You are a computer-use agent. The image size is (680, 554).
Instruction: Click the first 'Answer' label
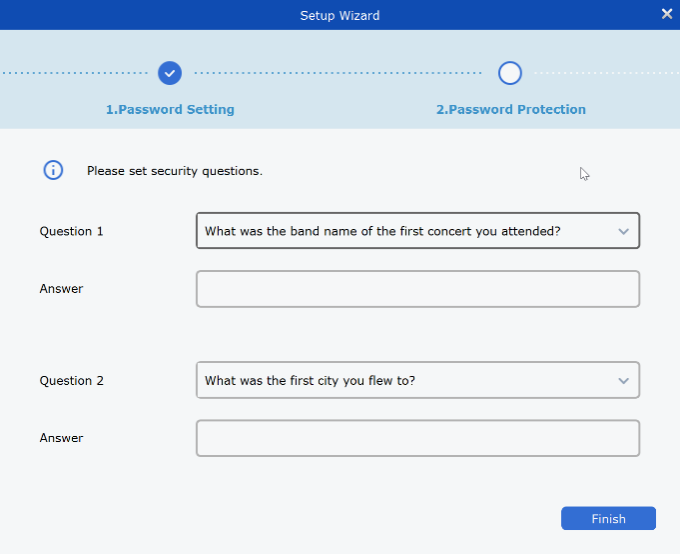(62, 289)
